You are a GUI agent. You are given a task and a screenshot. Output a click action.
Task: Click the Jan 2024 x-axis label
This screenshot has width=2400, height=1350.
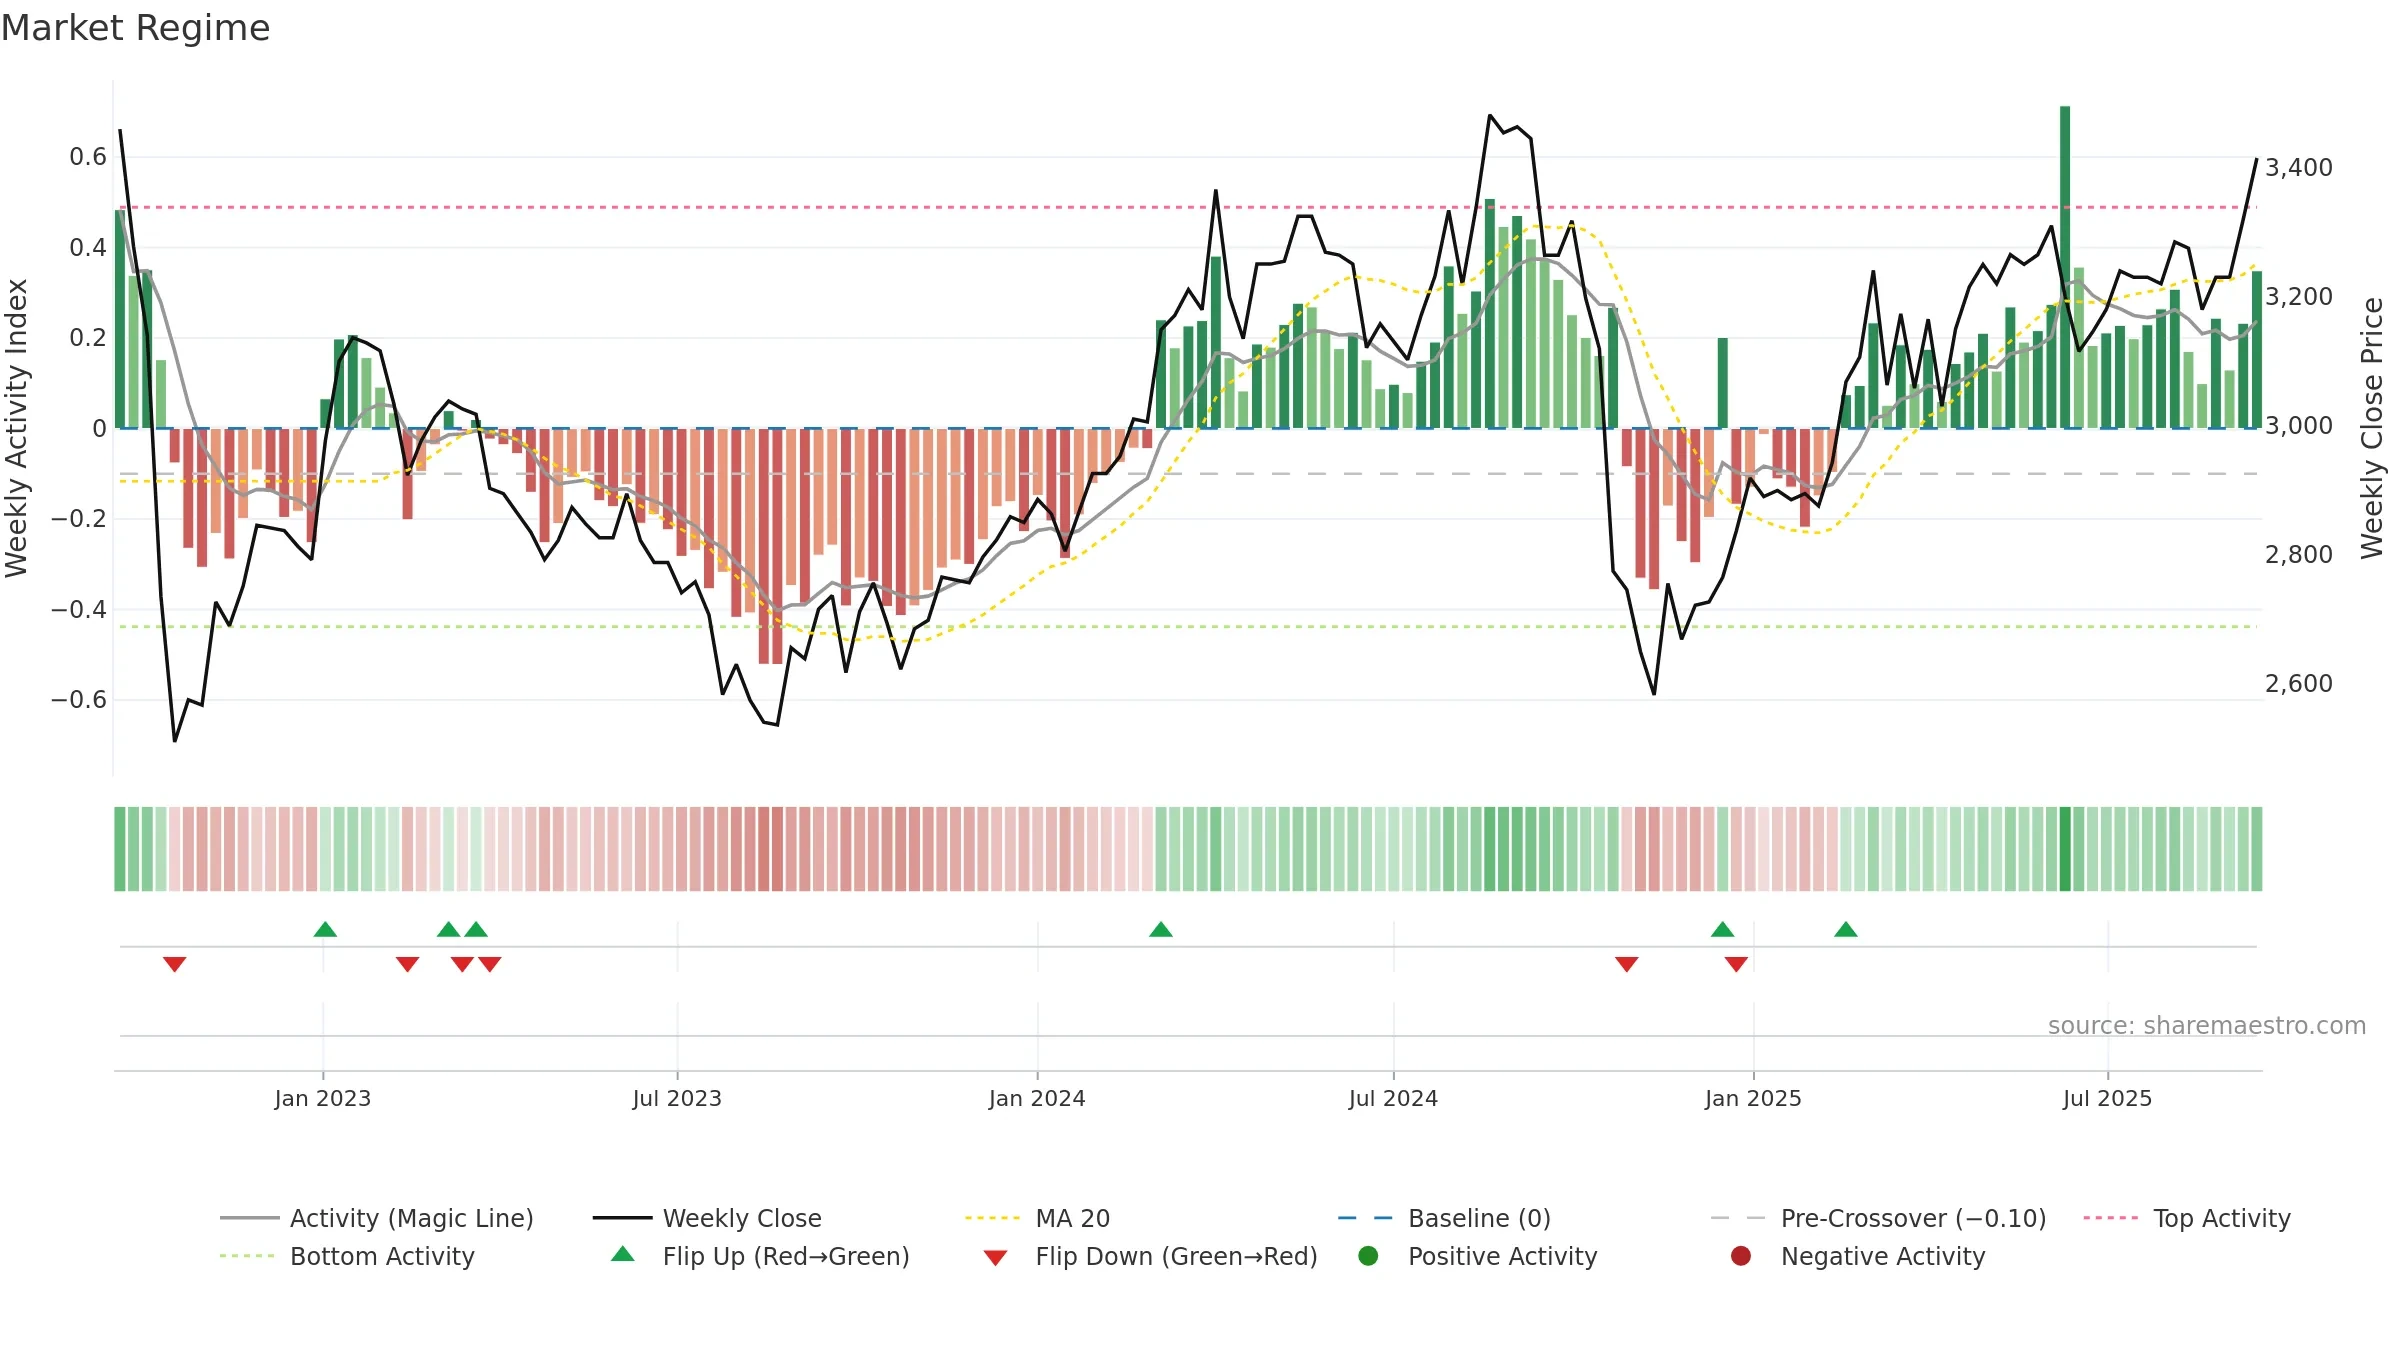coord(1037,1098)
